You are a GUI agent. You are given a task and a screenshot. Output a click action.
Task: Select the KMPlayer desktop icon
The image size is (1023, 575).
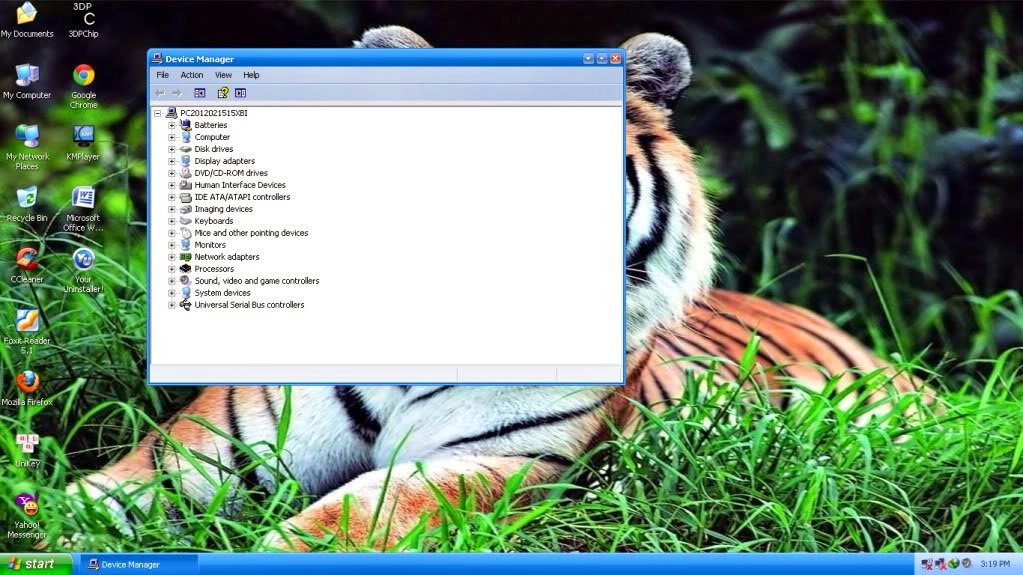pyautogui.click(x=83, y=143)
